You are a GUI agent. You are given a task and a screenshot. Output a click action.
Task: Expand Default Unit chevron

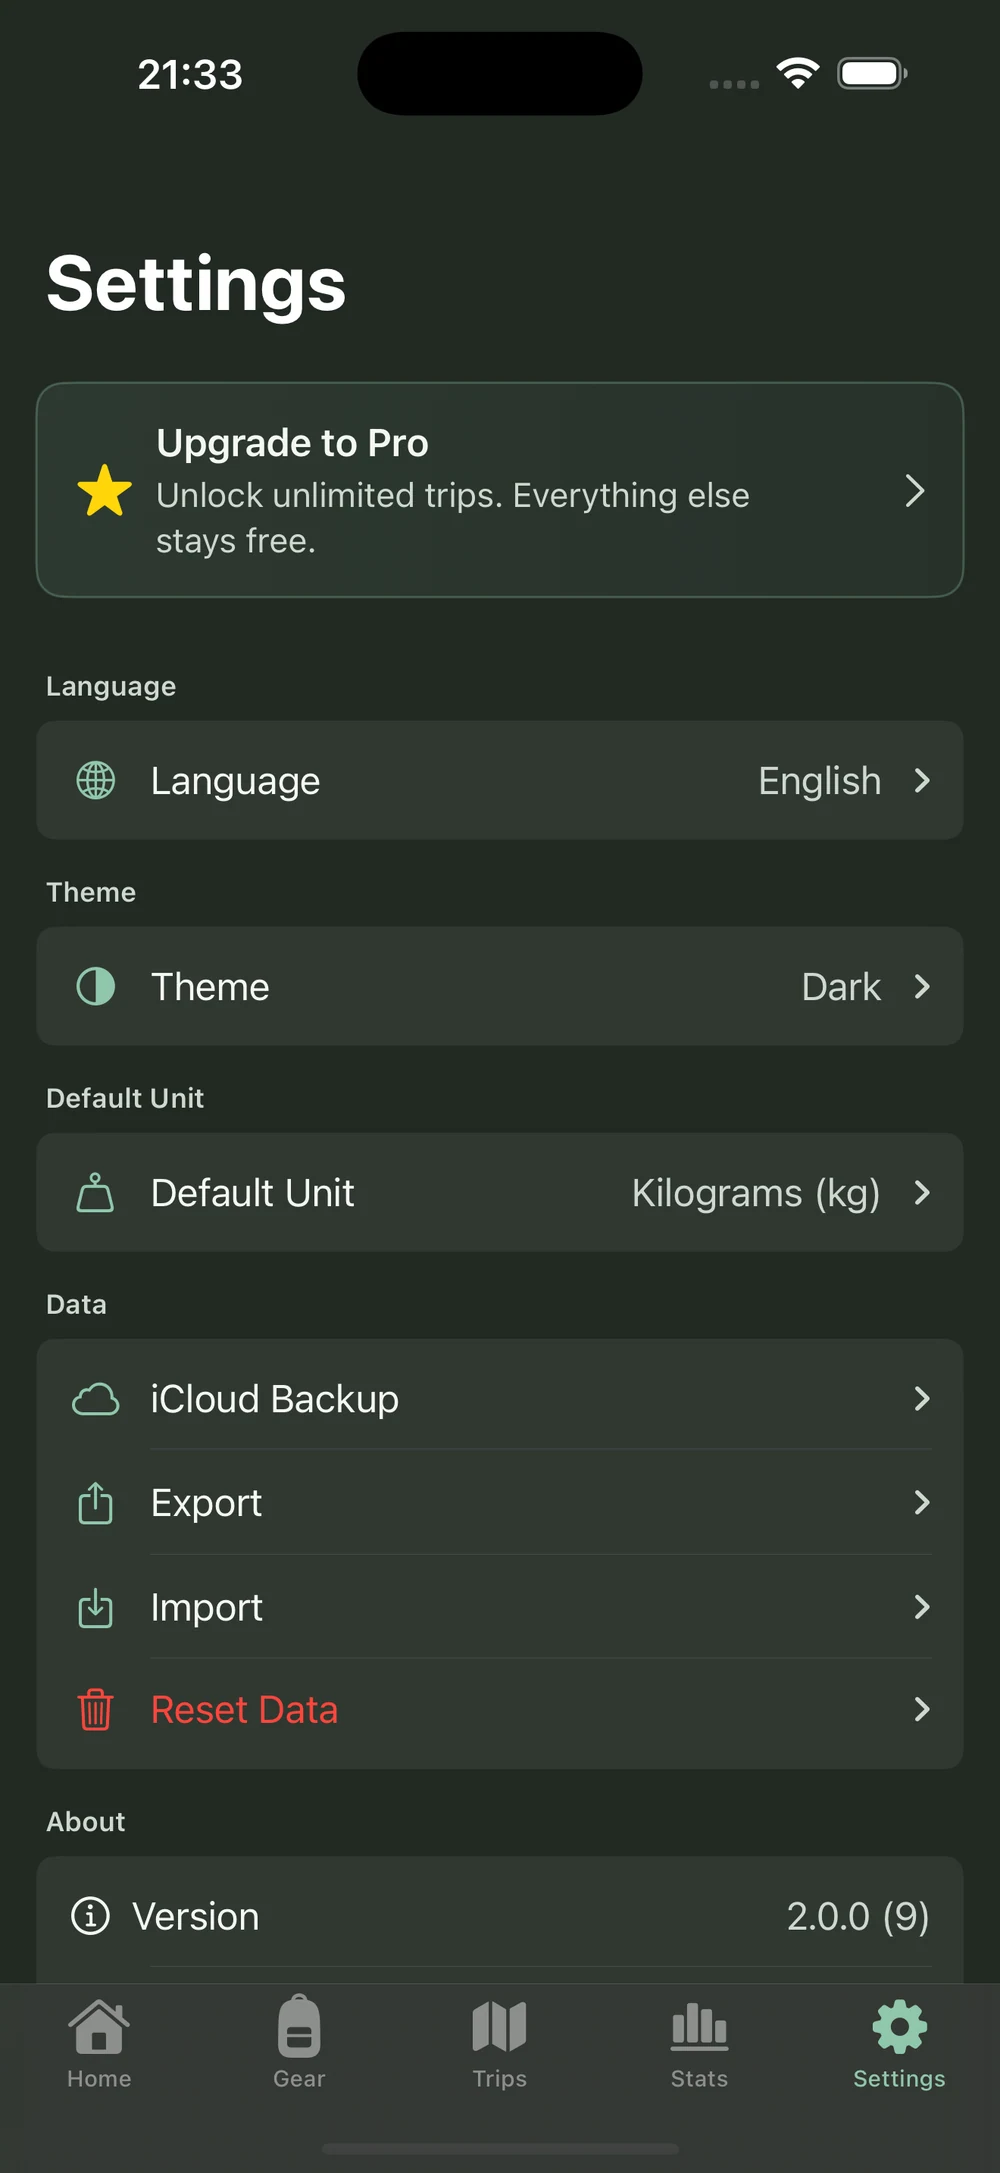(x=922, y=1192)
